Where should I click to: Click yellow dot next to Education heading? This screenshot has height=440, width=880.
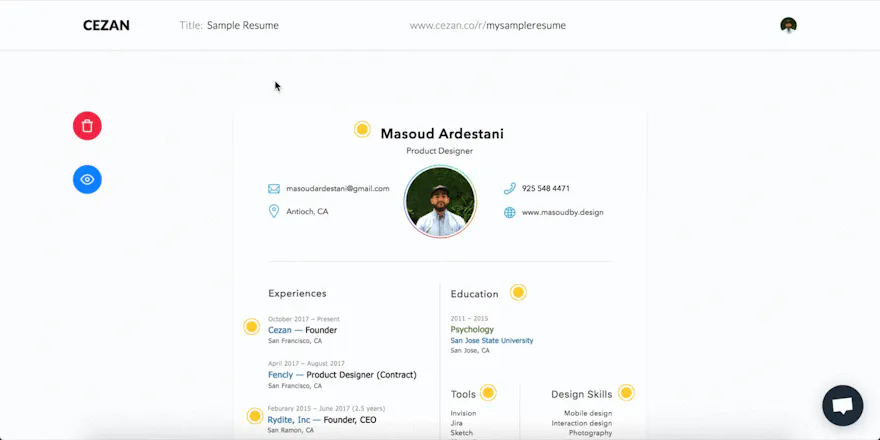point(518,292)
